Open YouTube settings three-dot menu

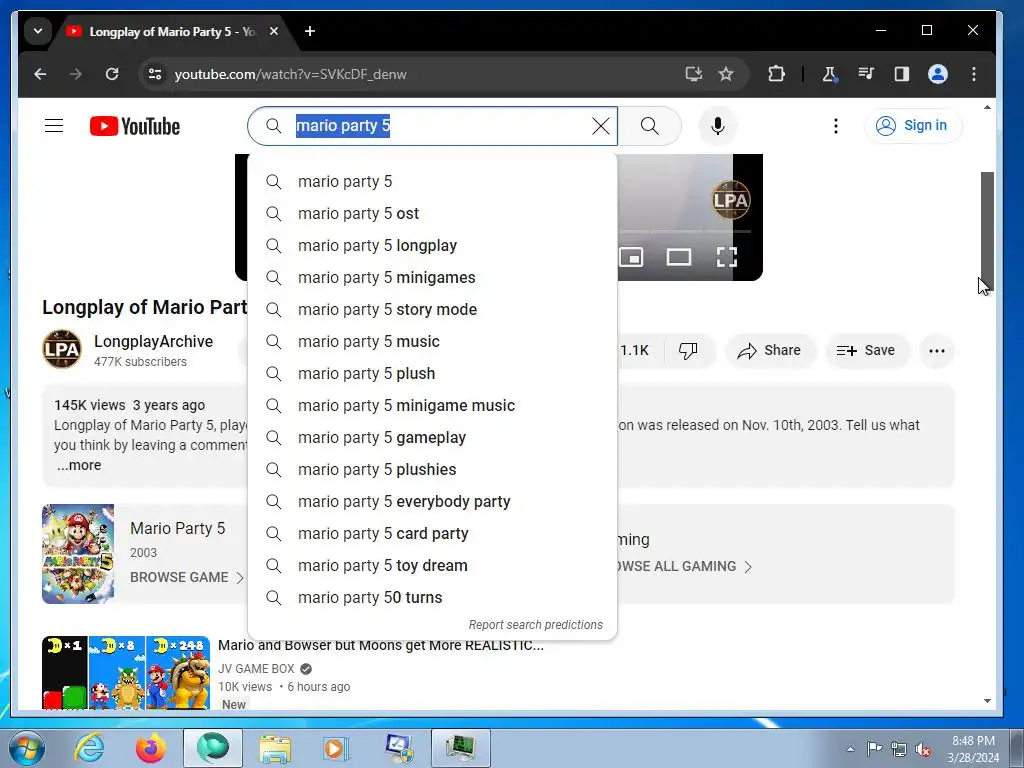835,126
